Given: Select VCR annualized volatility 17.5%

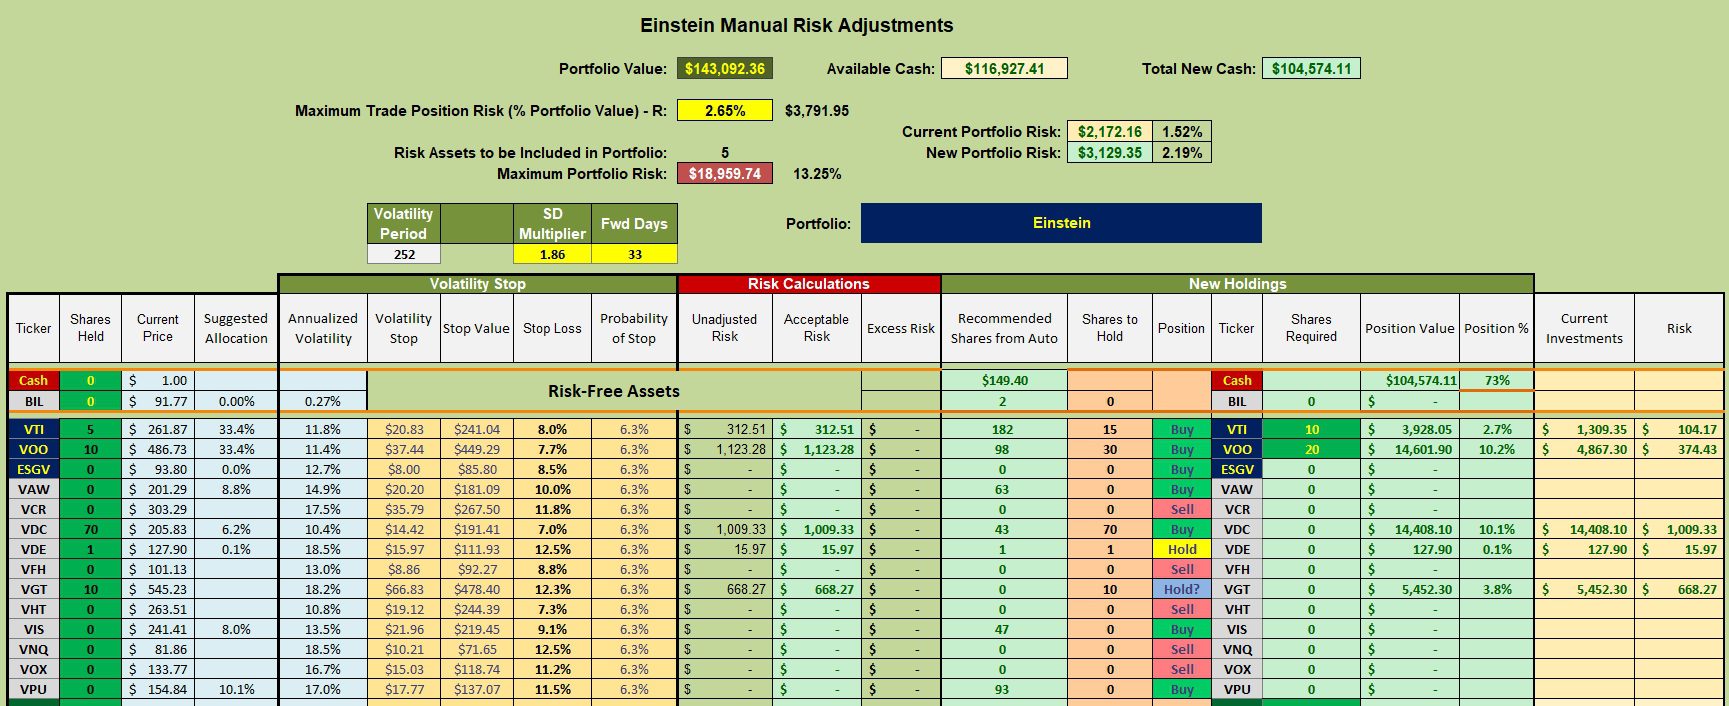Looking at the screenshot, I should pyautogui.click(x=323, y=509).
